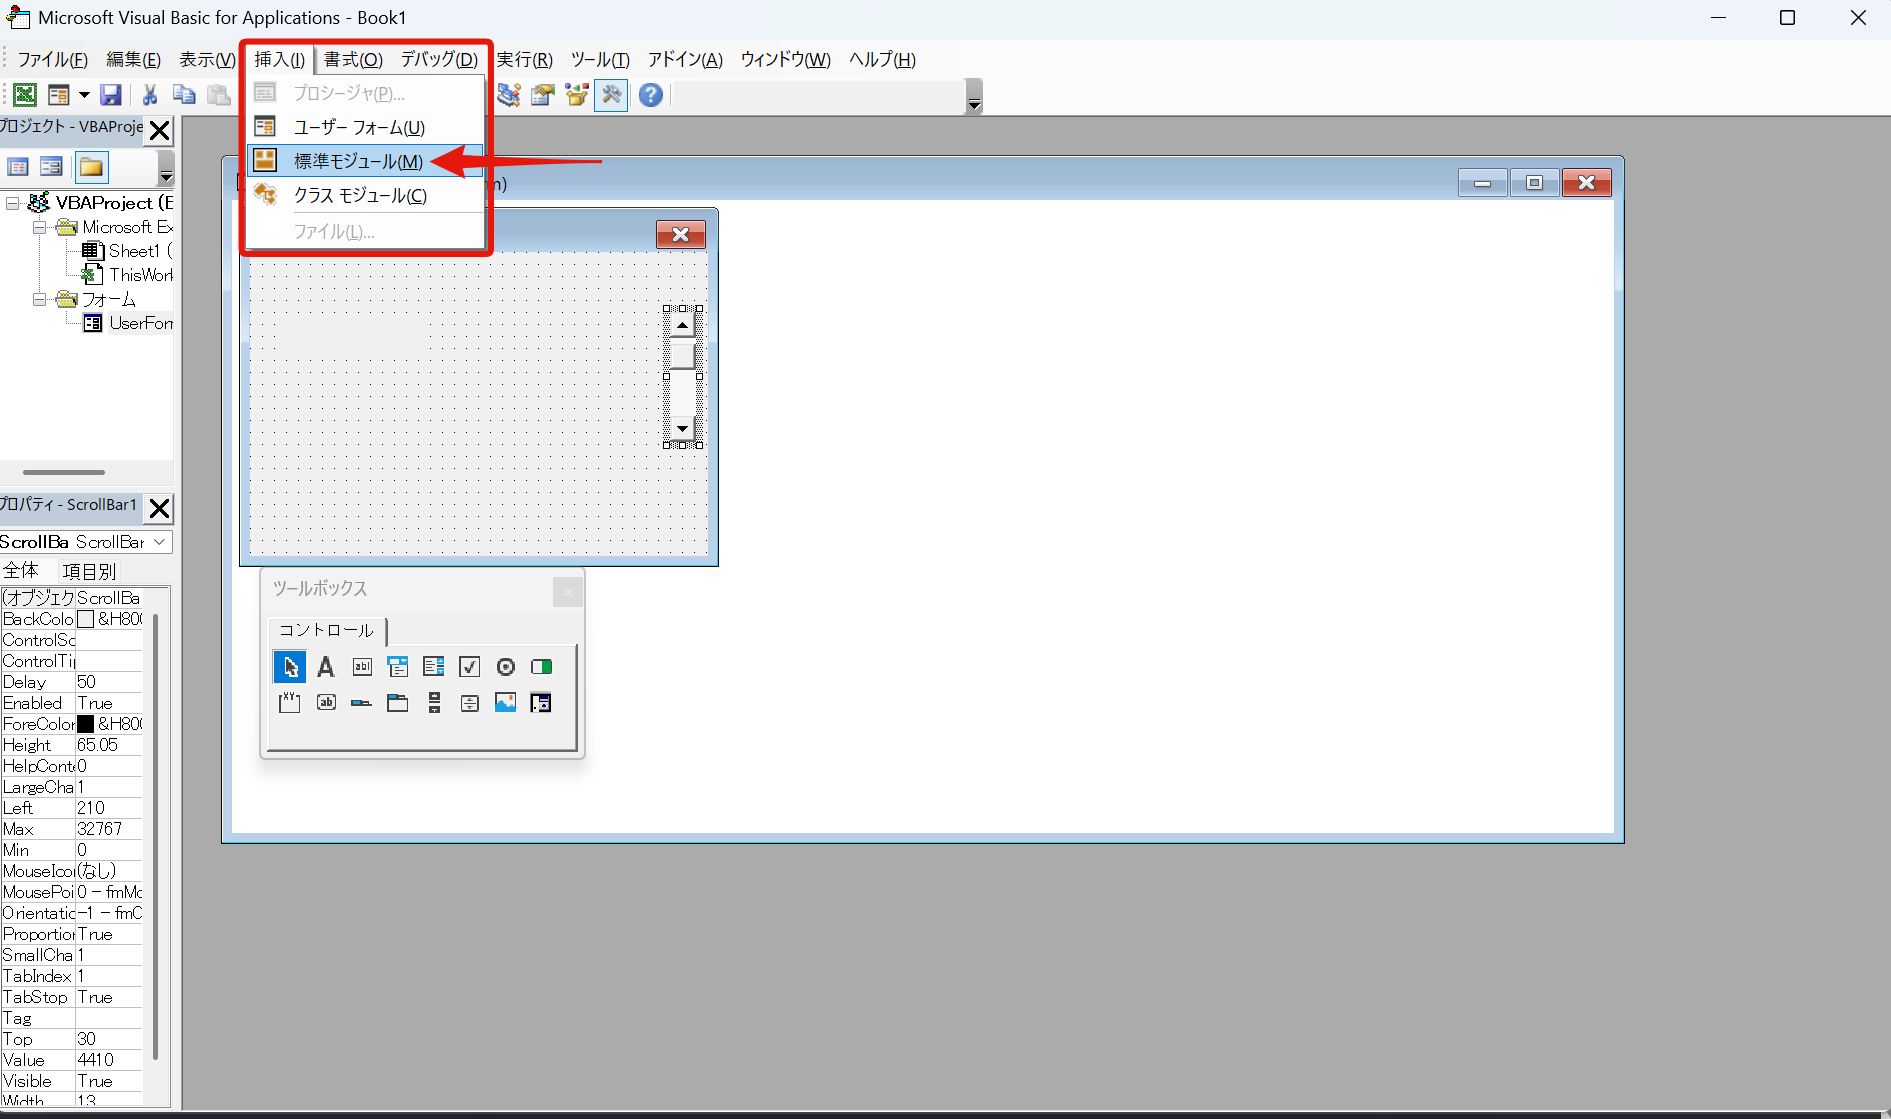This screenshot has width=1891, height=1119.
Task: Choose the CommandButton control in the toolbox
Action: (x=326, y=703)
